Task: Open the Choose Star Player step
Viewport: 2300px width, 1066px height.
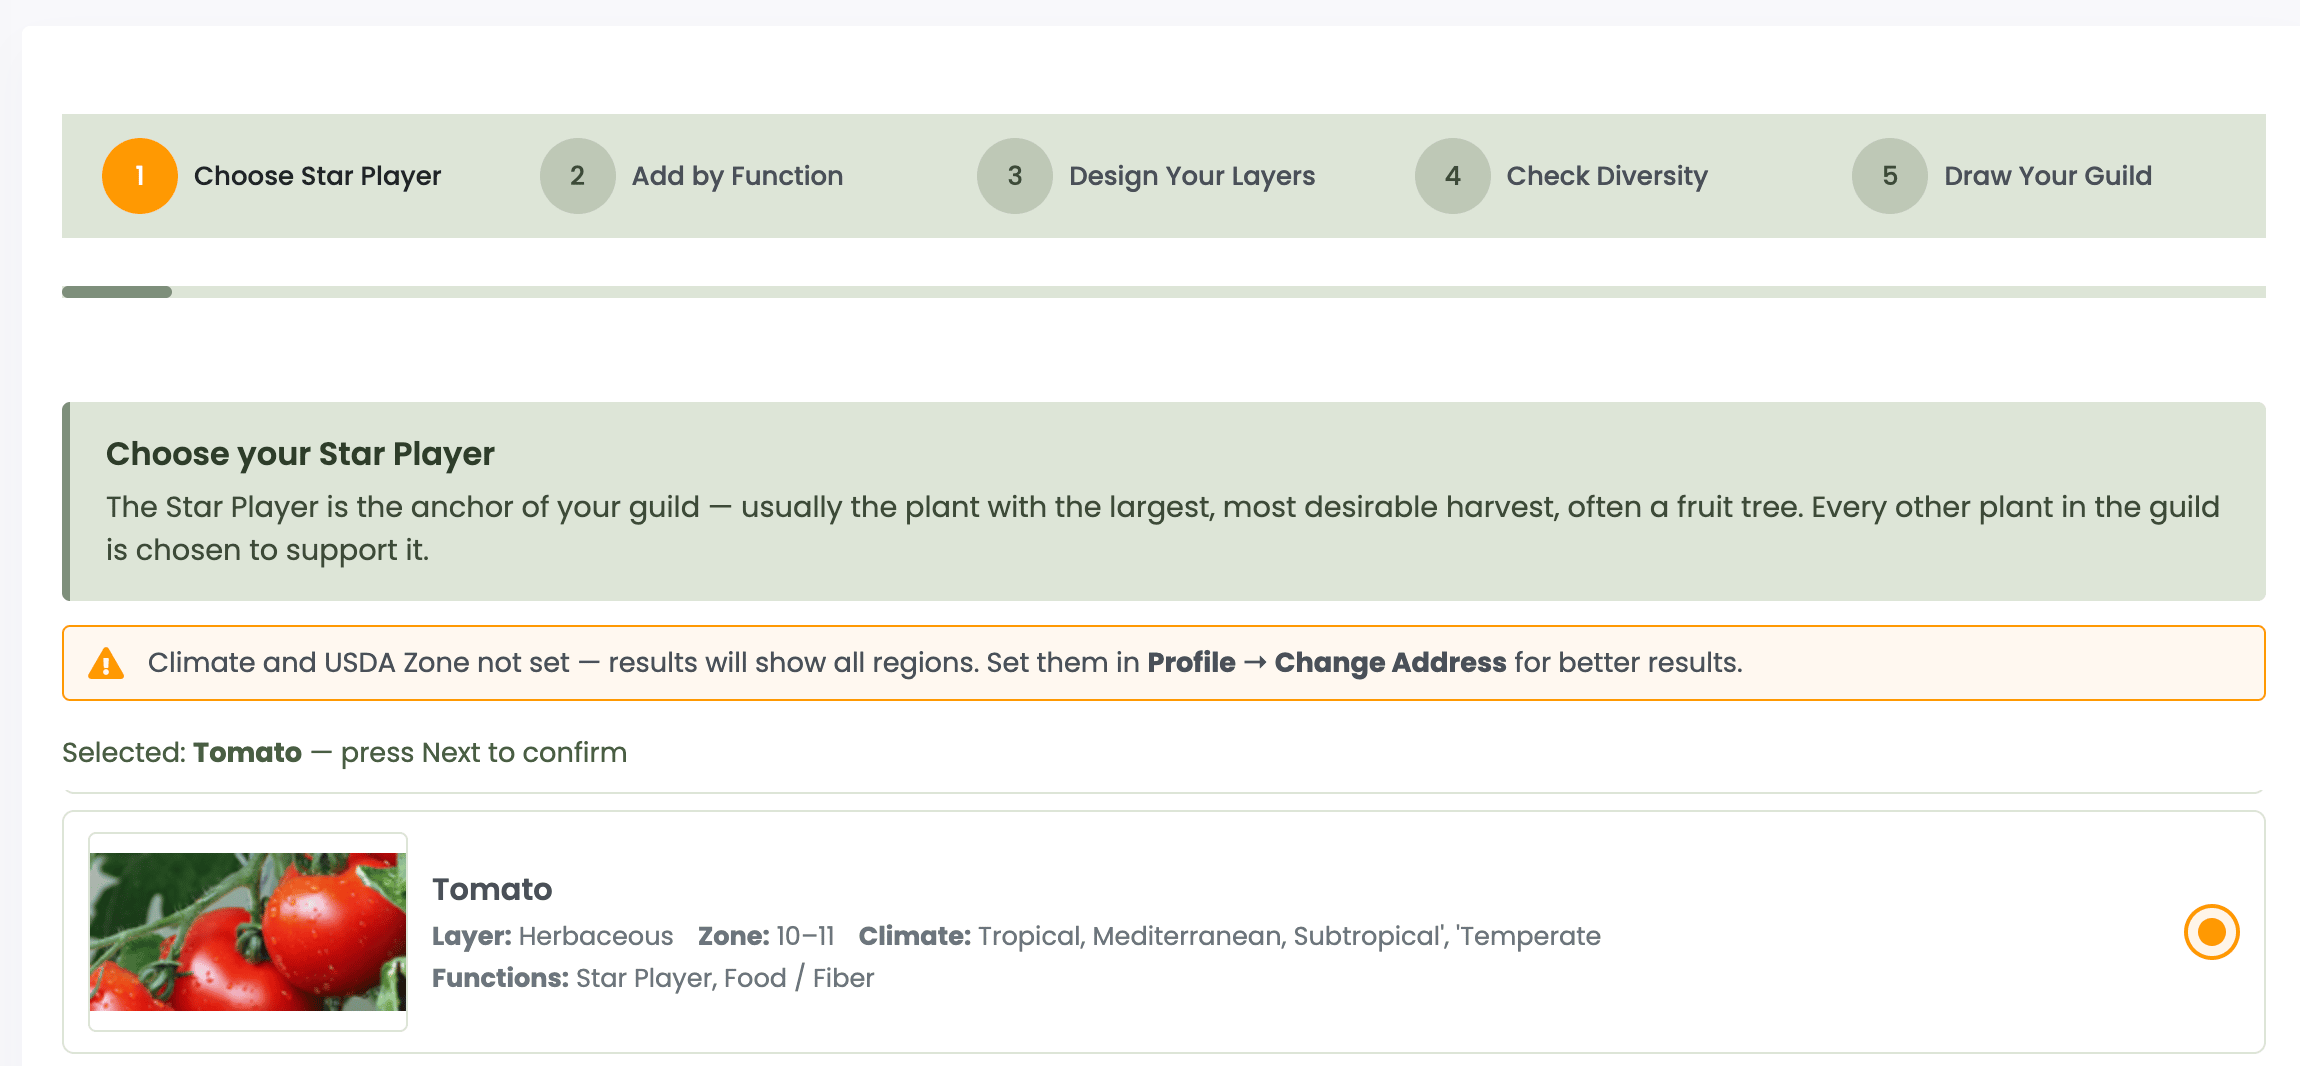Action: [x=317, y=176]
